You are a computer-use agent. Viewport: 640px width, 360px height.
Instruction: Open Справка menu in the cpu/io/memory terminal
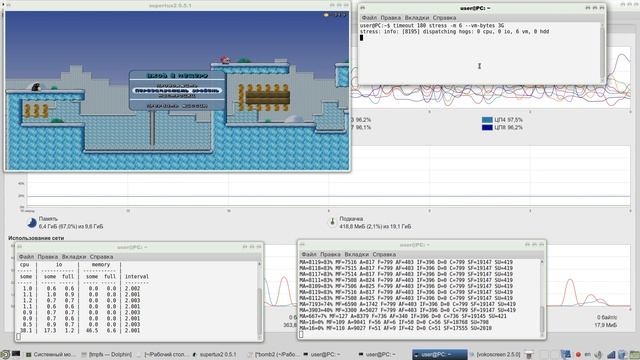(x=101, y=257)
